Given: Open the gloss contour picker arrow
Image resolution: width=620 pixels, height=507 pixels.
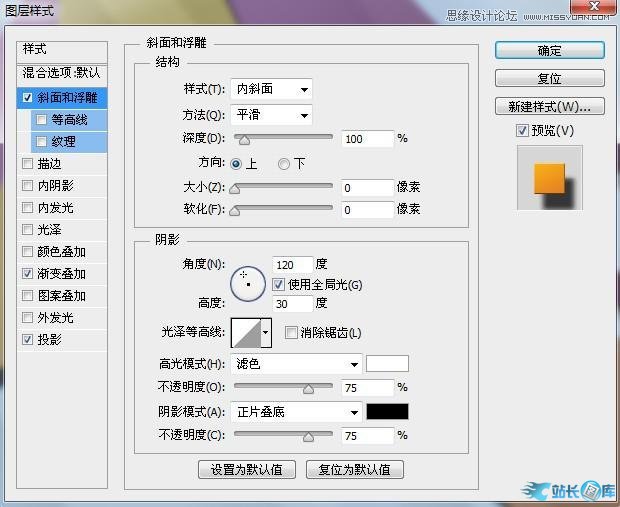Looking at the screenshot, I should click(266, 333).
